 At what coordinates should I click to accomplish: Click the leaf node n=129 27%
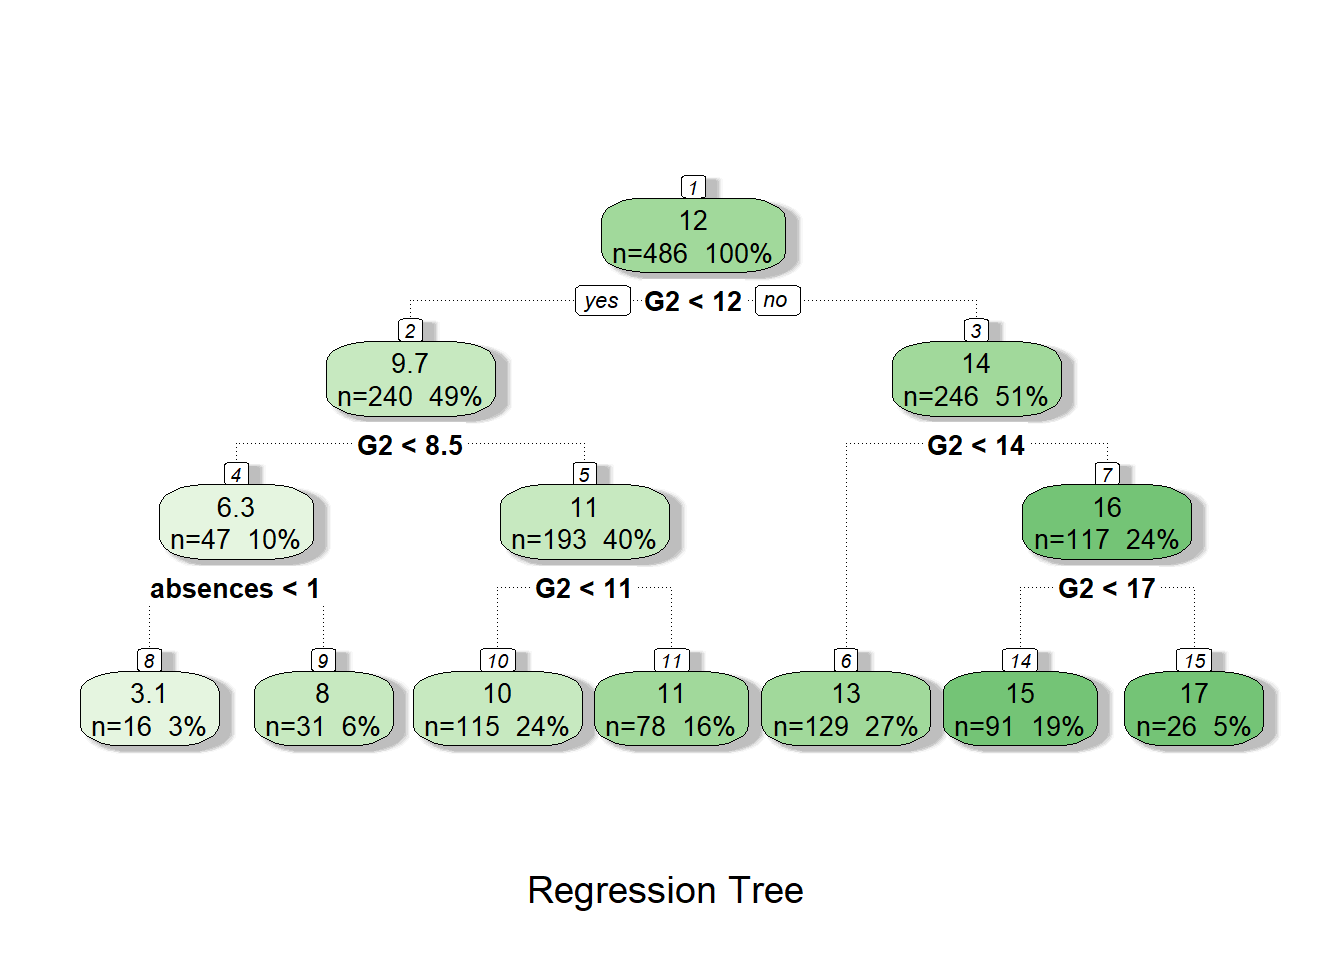(x=846, y=709)
